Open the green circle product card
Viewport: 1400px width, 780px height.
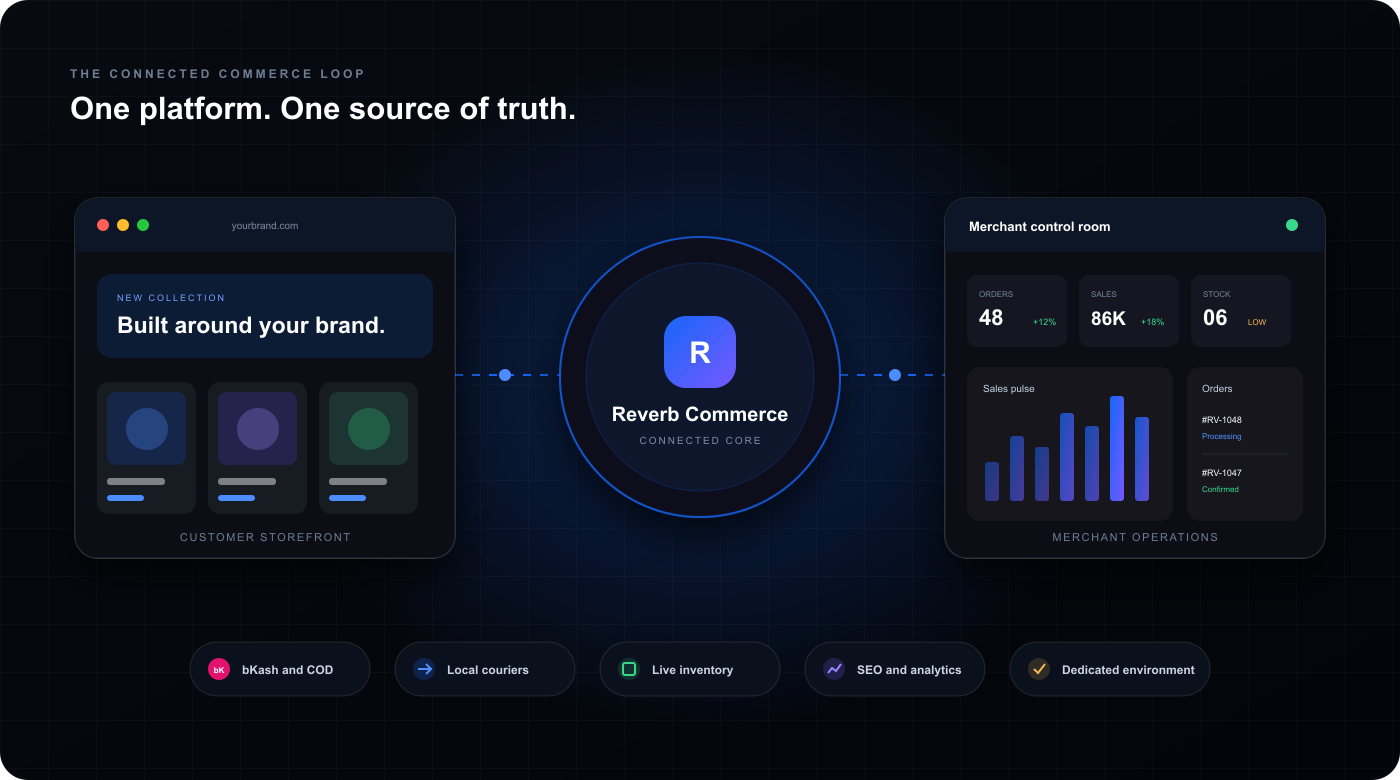point(368,448)
